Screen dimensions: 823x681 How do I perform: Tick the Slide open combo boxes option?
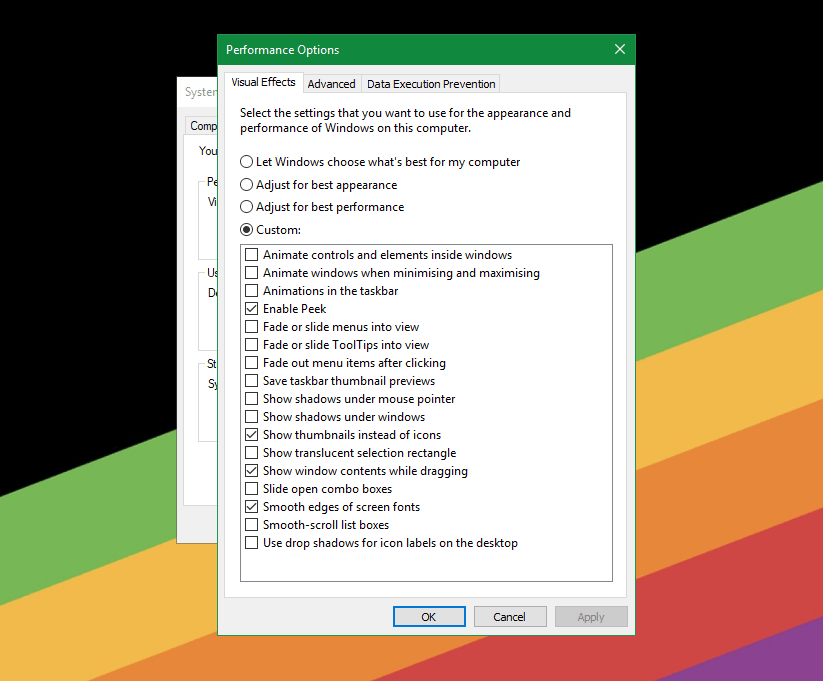(251, 489)
